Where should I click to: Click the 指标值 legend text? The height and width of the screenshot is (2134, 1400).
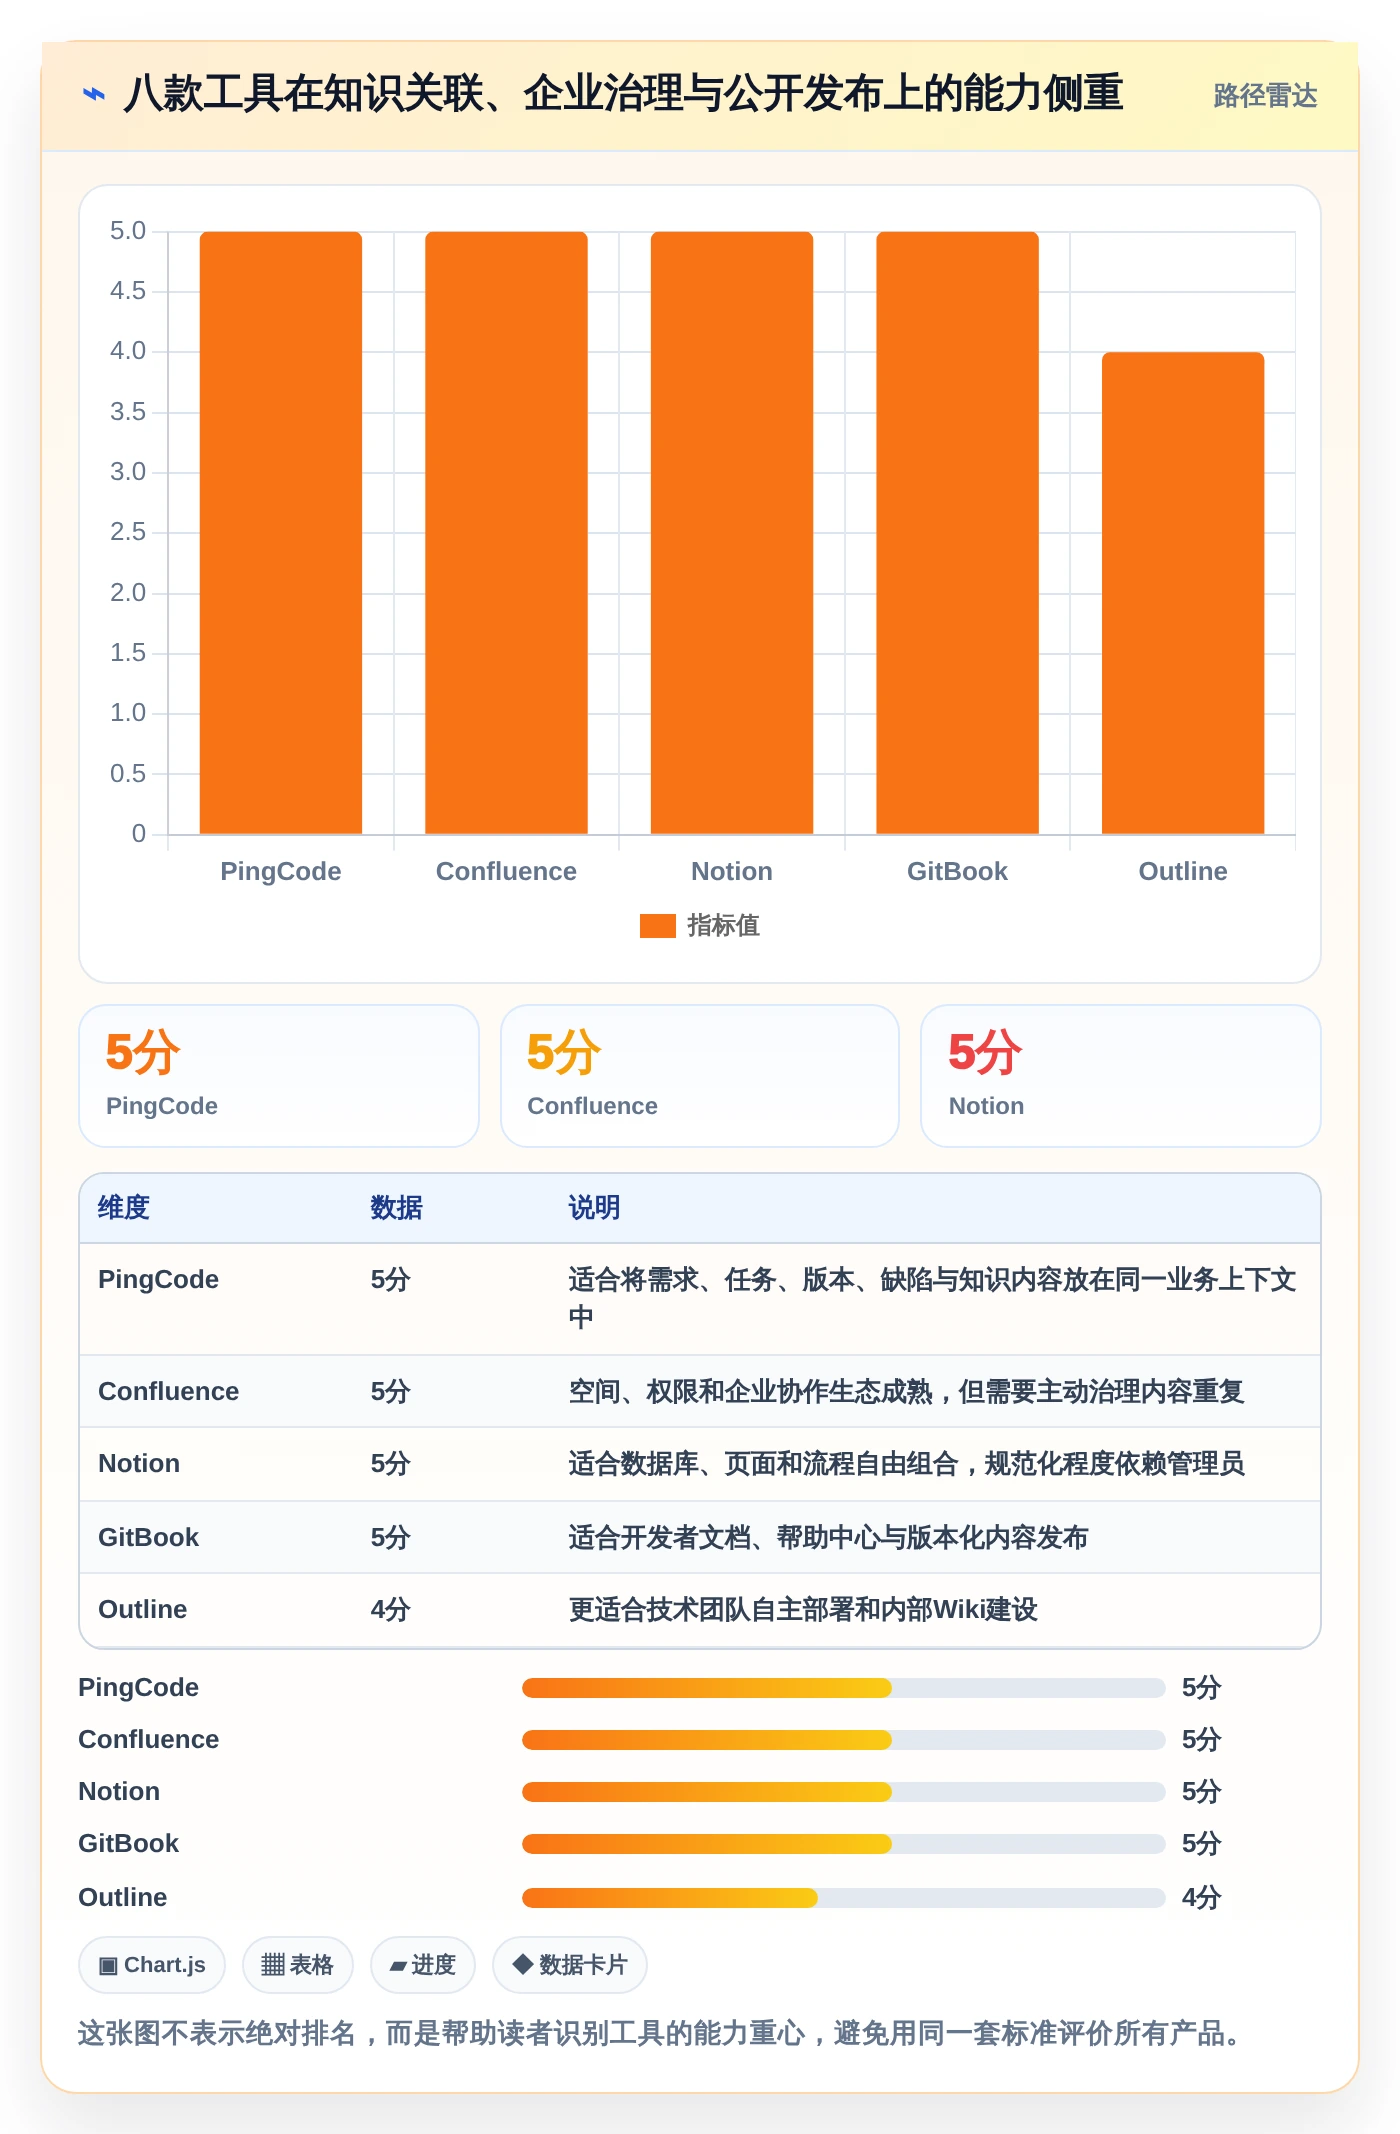(723, 926)
